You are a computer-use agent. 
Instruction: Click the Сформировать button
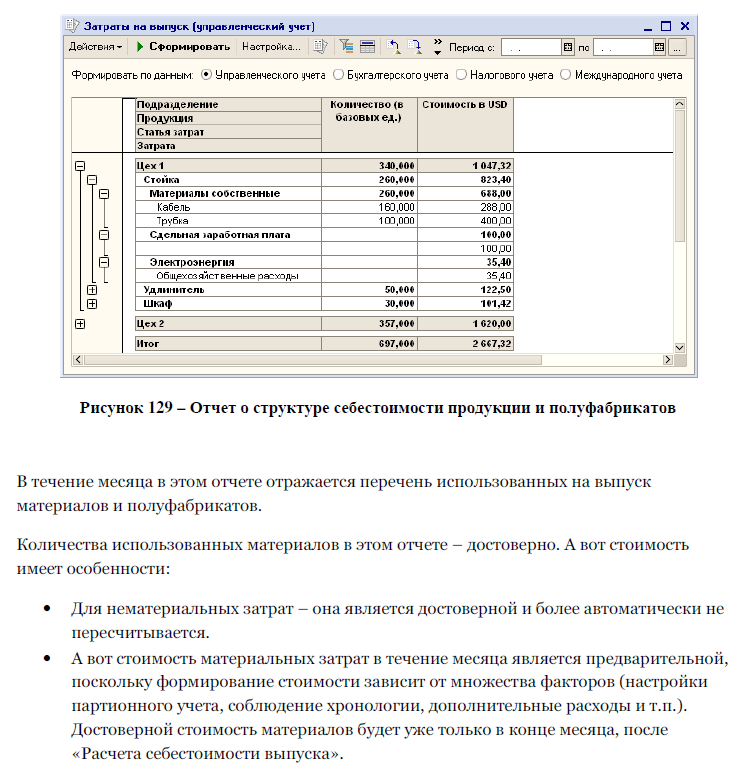(x=183, y=47)
